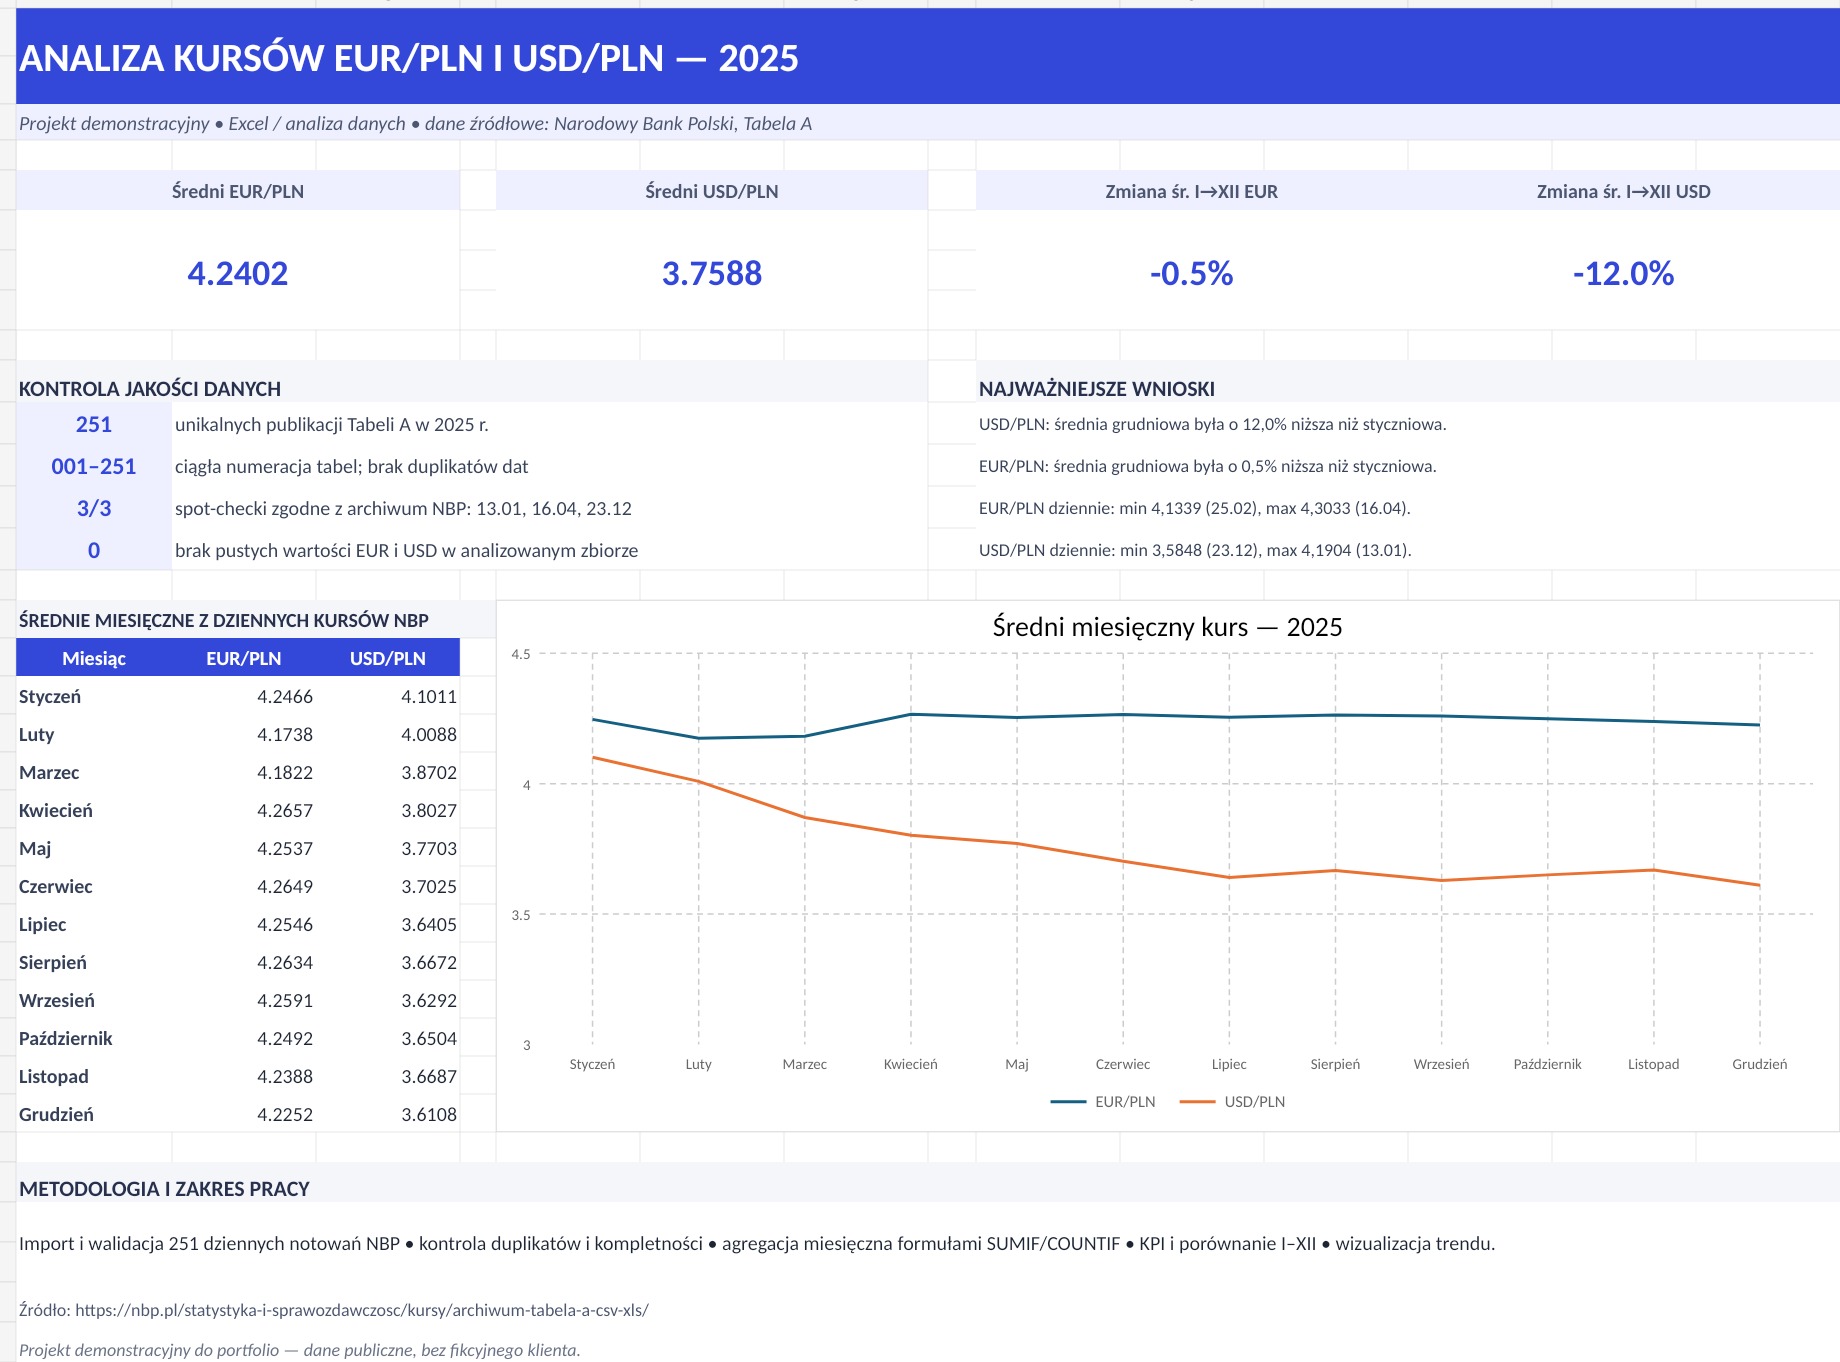
Task: Select the Listopad EUR value 4.2388
Action: [x=285, y=1077]
